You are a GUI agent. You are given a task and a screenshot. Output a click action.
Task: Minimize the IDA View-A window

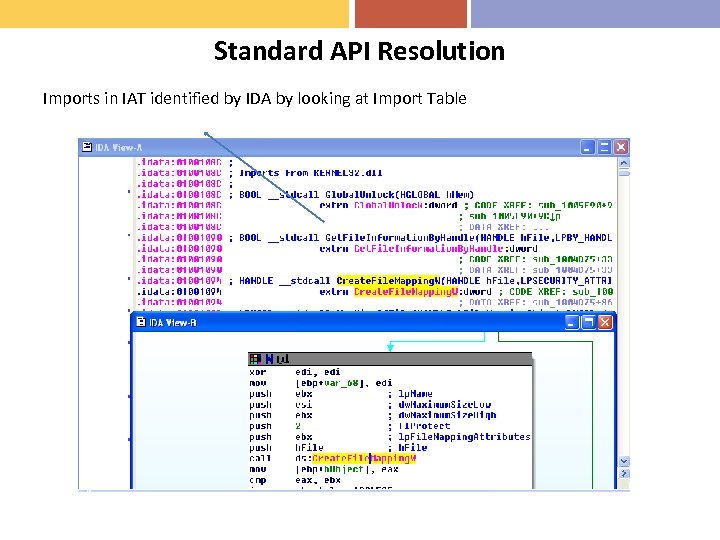587,147
